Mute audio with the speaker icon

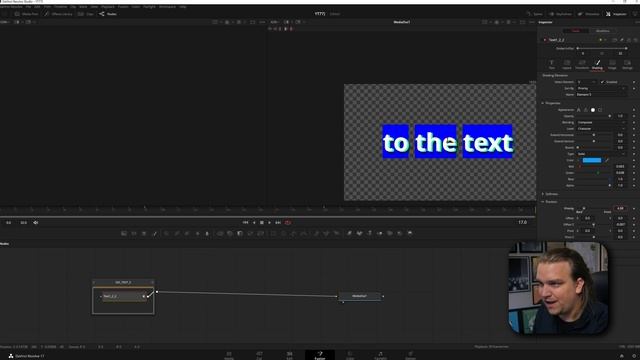(36, 222)
